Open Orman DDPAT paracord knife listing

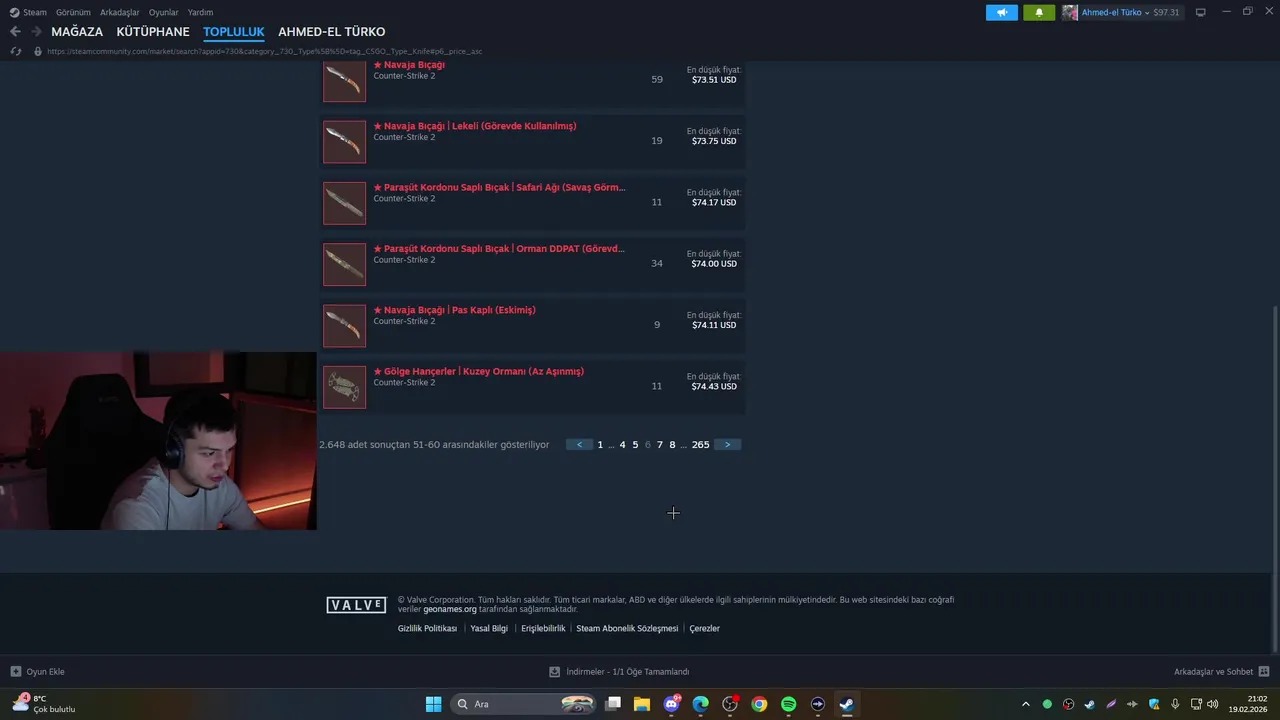point(533,264)
